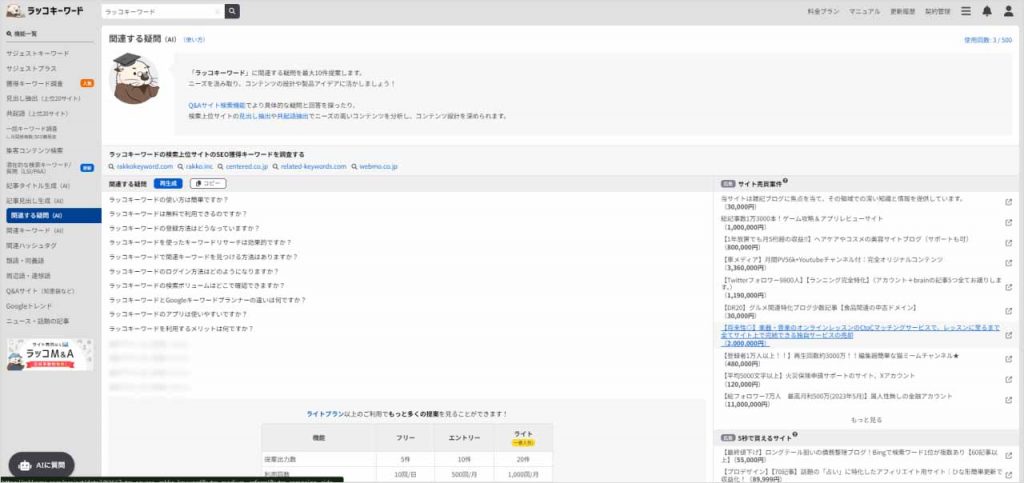The image size is (1024, 483).
Task: Open the user account icon
Action: tap(1008, 11)
